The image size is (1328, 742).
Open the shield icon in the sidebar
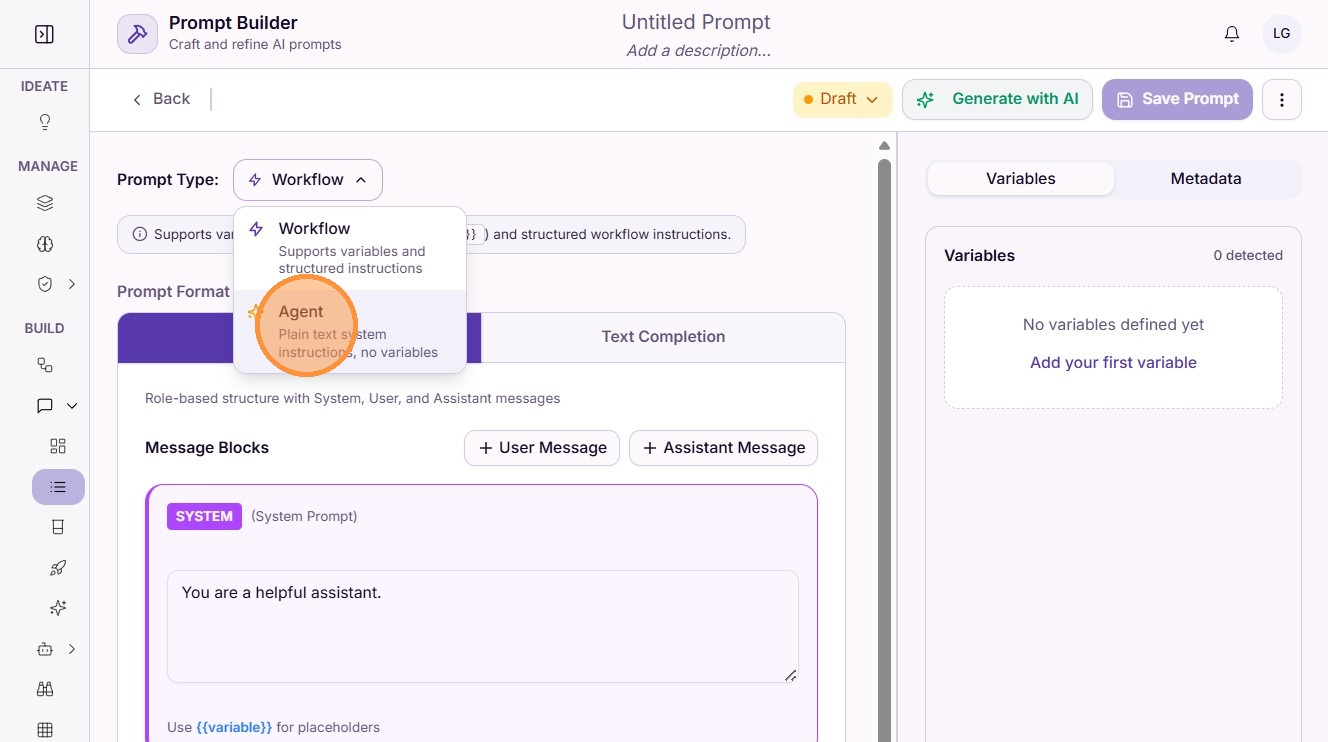click(45, 284)
